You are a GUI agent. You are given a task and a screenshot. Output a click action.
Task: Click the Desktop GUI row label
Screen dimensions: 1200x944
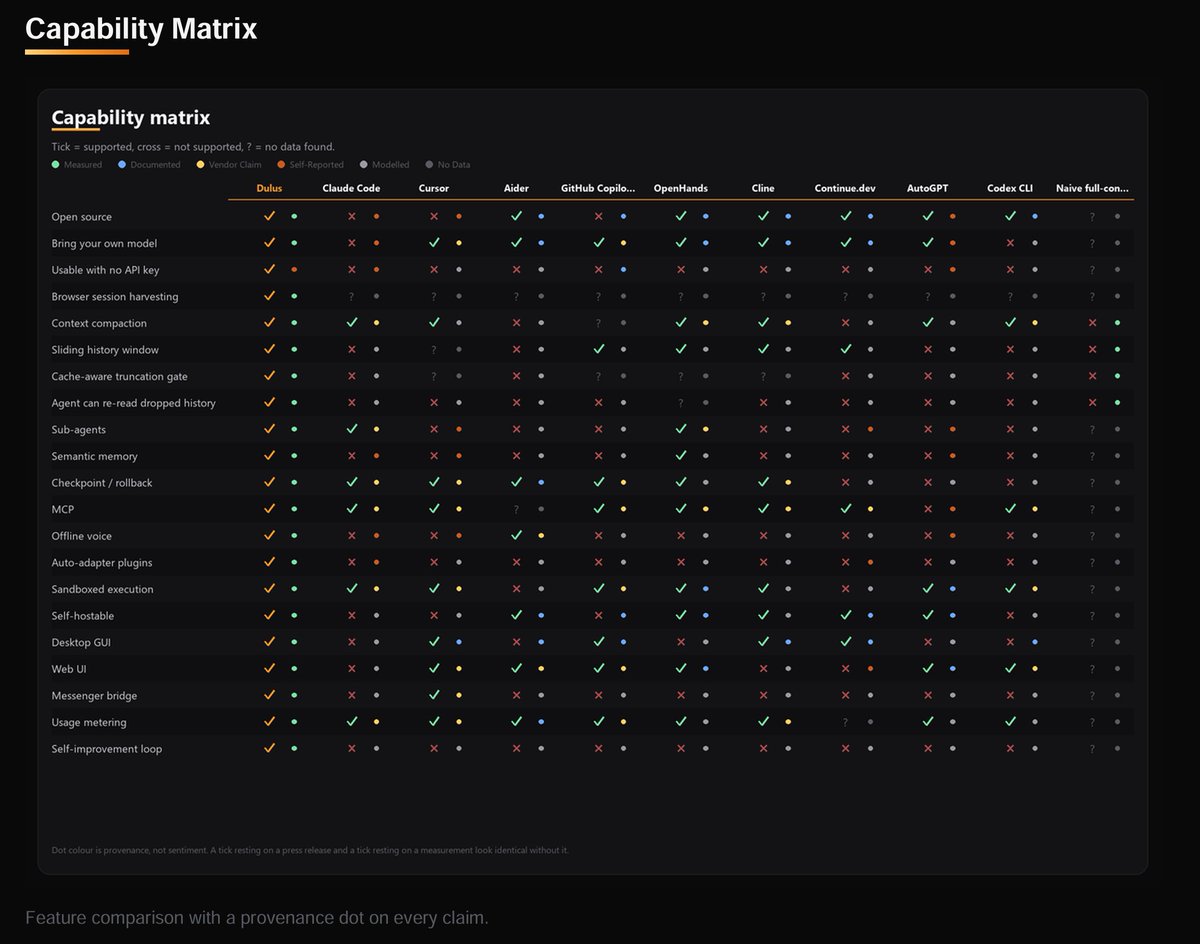tap(81, 642)
